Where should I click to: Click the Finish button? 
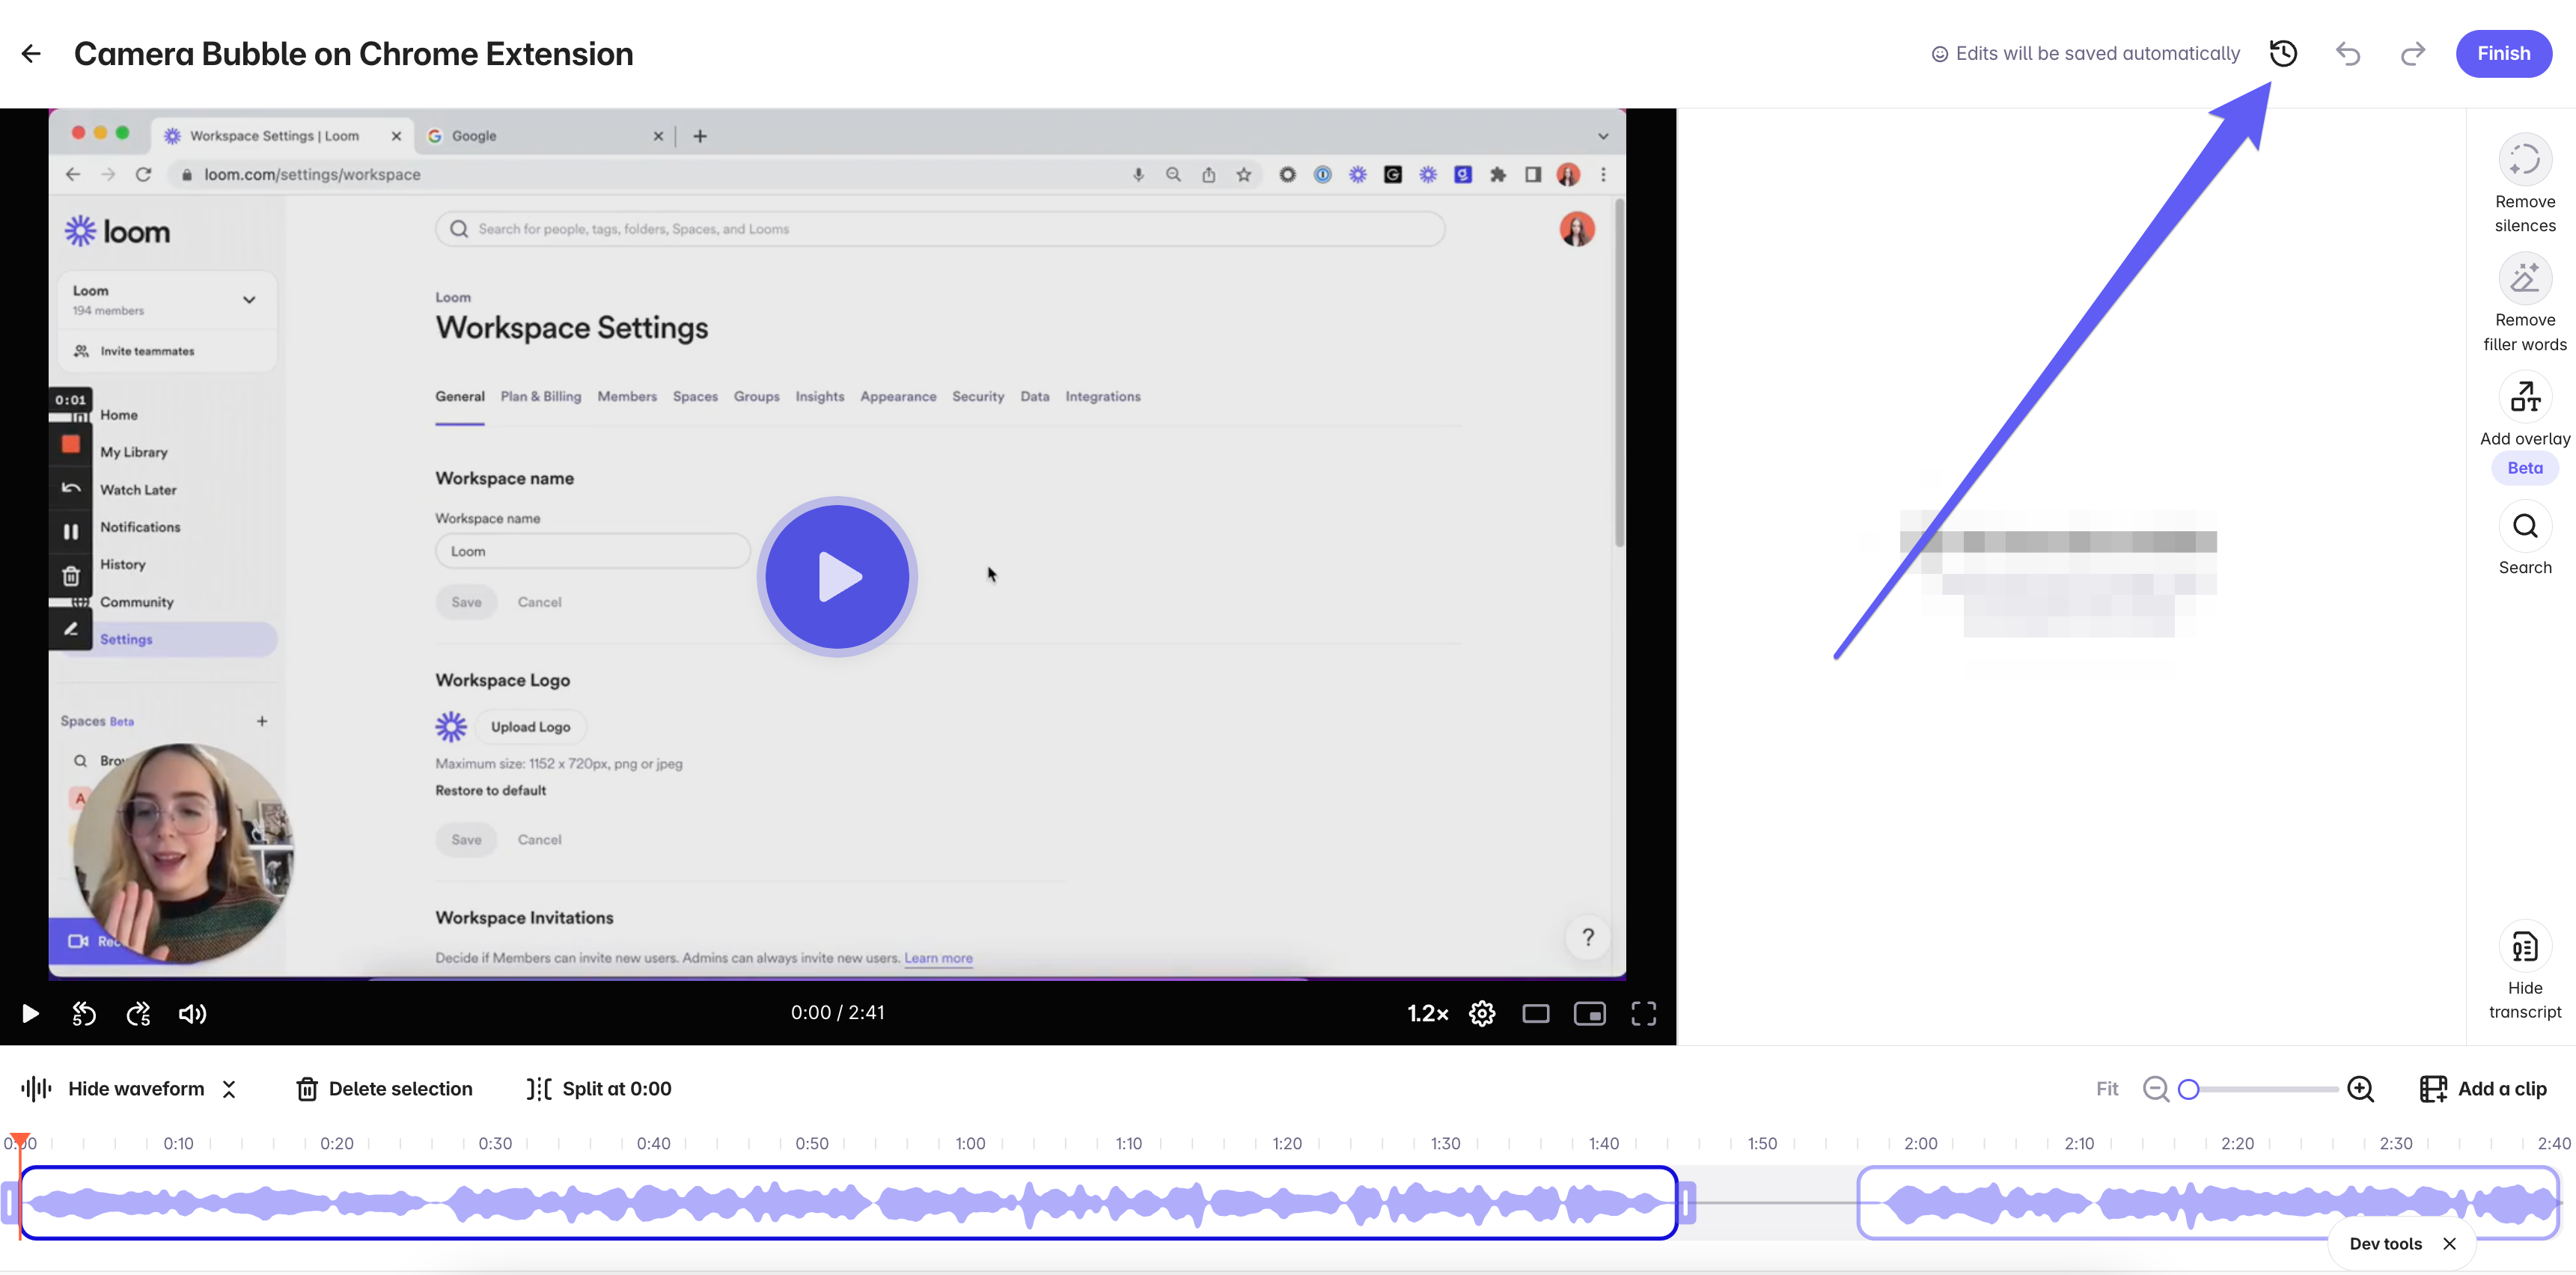2503,54
